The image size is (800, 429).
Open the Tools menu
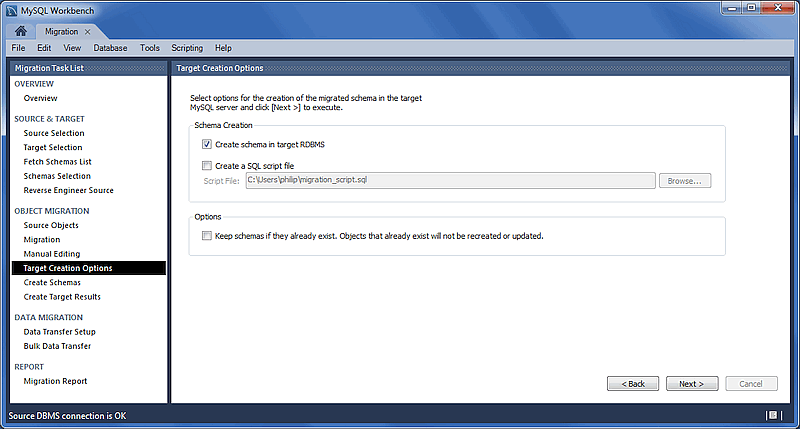click(x=150, y=48)
